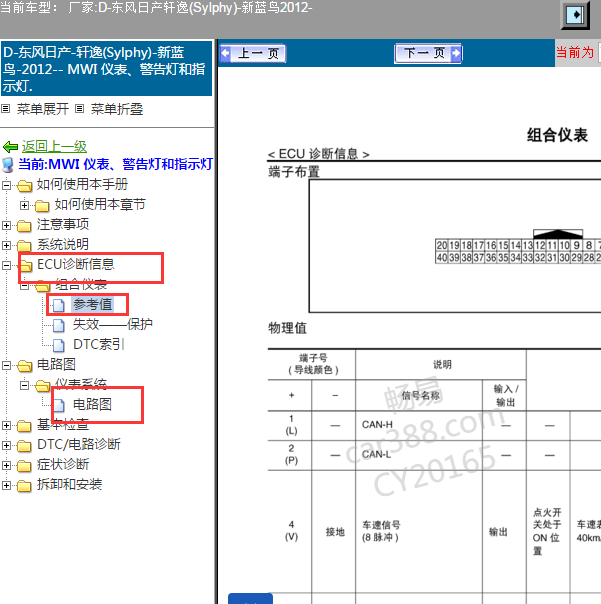Viewport: 601px width, 604px height.
Task: Click the 下一页 next page button
Action: pos(428,53)
